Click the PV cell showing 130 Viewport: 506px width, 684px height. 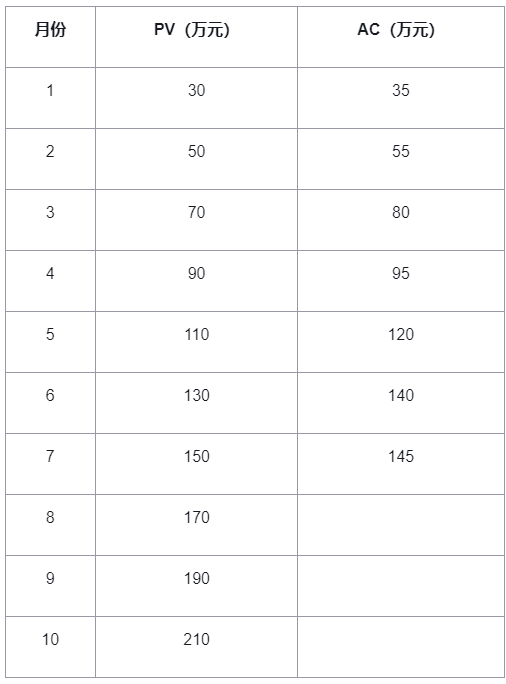[196, 403]
